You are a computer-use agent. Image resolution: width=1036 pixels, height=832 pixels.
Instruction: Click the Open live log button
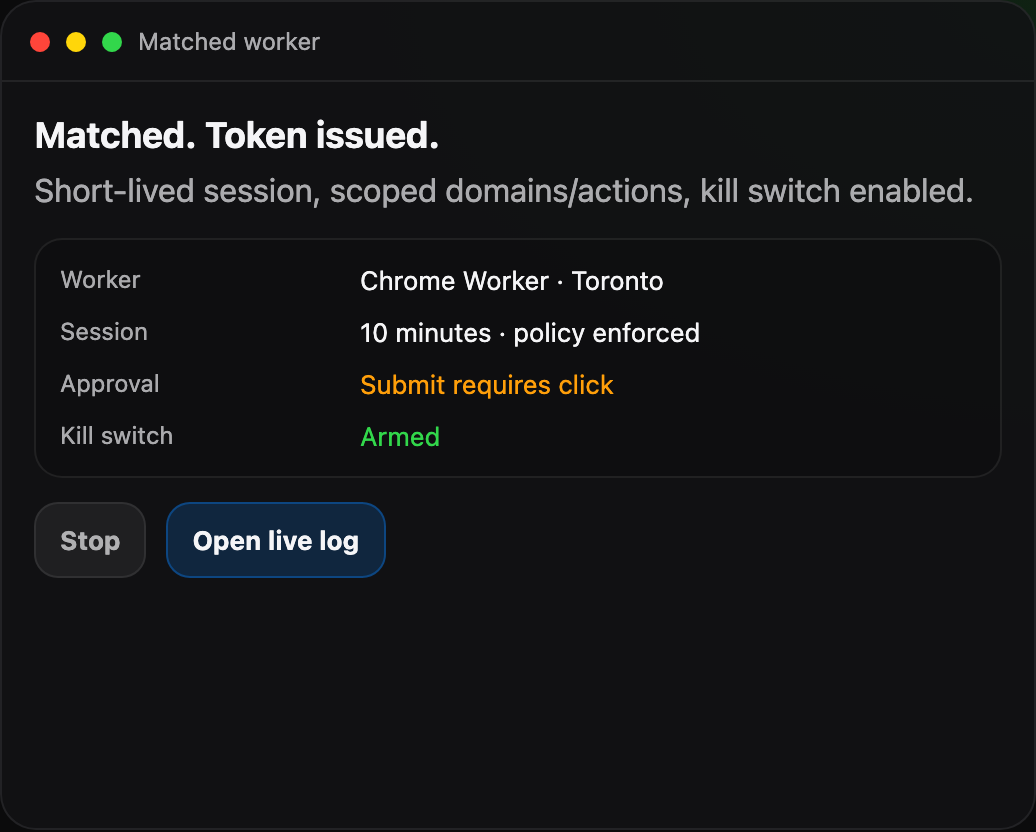(x=275, y=540)
